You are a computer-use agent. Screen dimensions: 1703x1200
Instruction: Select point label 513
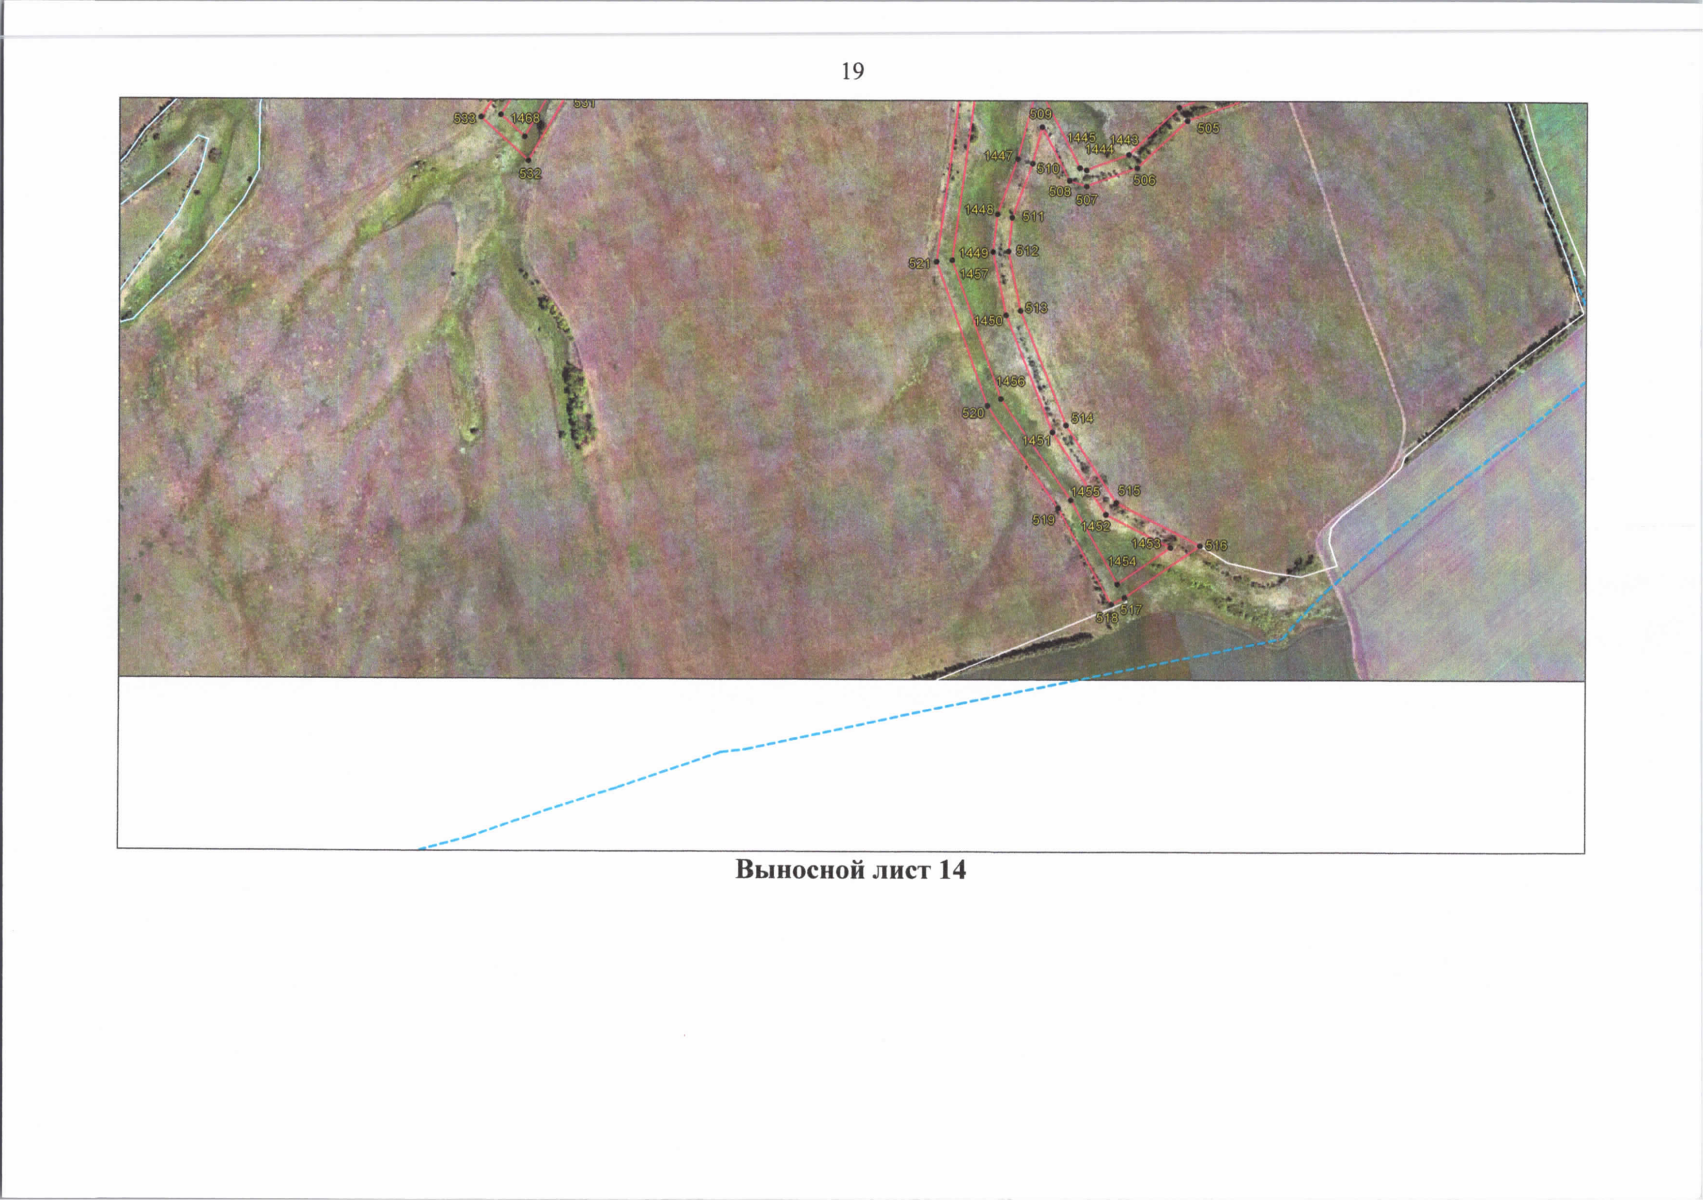[x=1036, y=308]
